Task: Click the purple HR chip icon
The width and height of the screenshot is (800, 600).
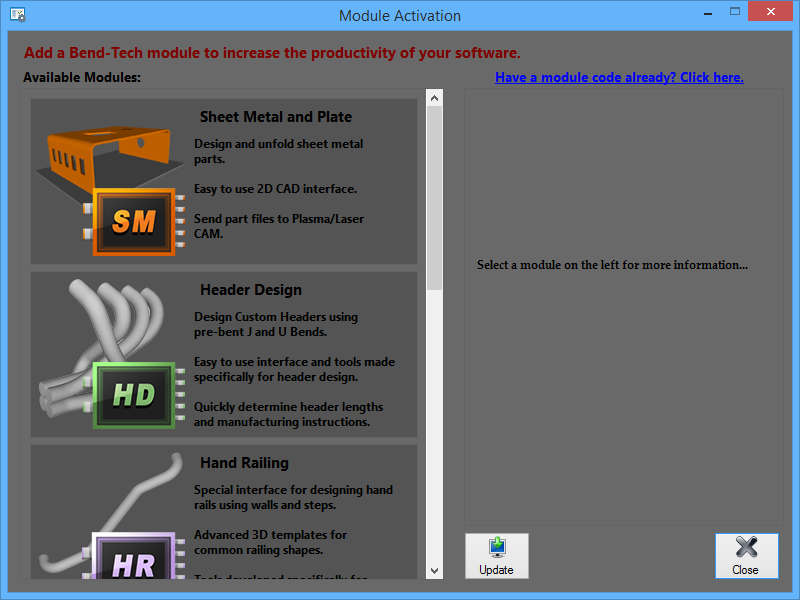Action: tap(134, 555)
